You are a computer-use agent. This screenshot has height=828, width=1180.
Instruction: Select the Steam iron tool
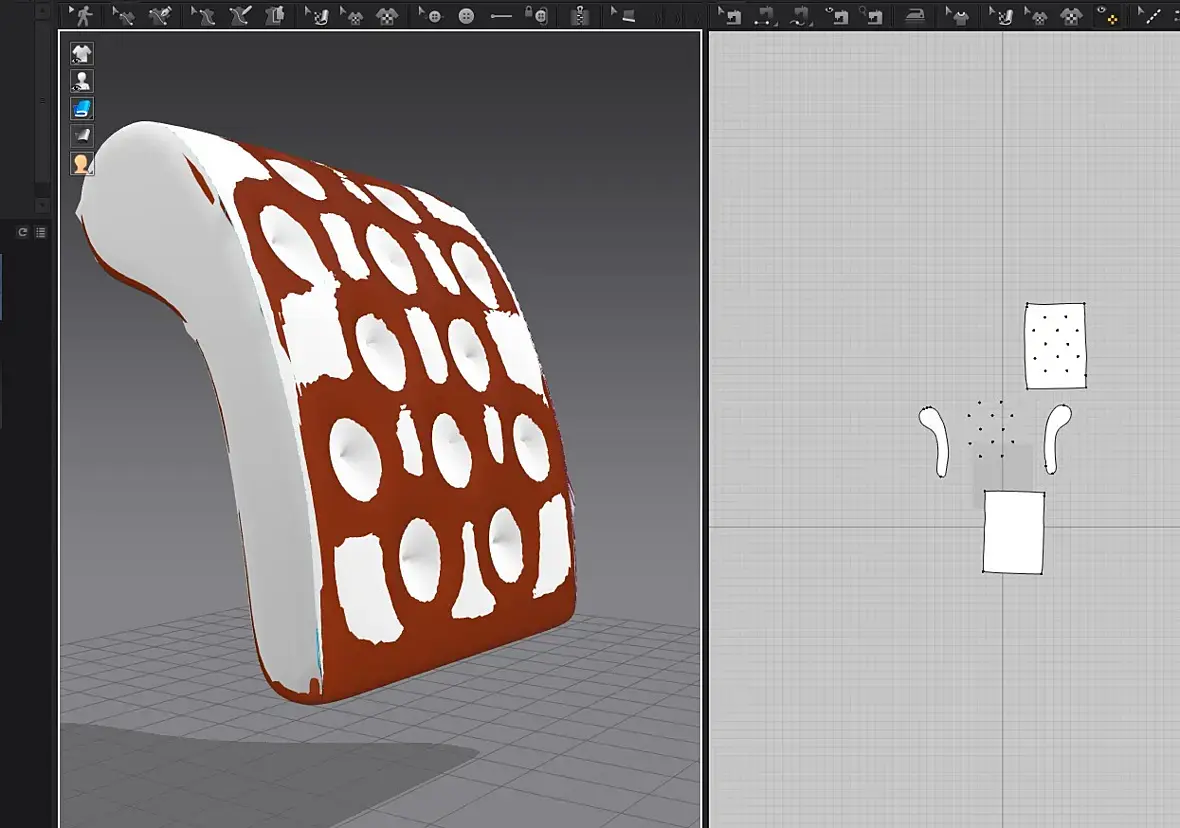pyautogui.click(x=915, y=15)
